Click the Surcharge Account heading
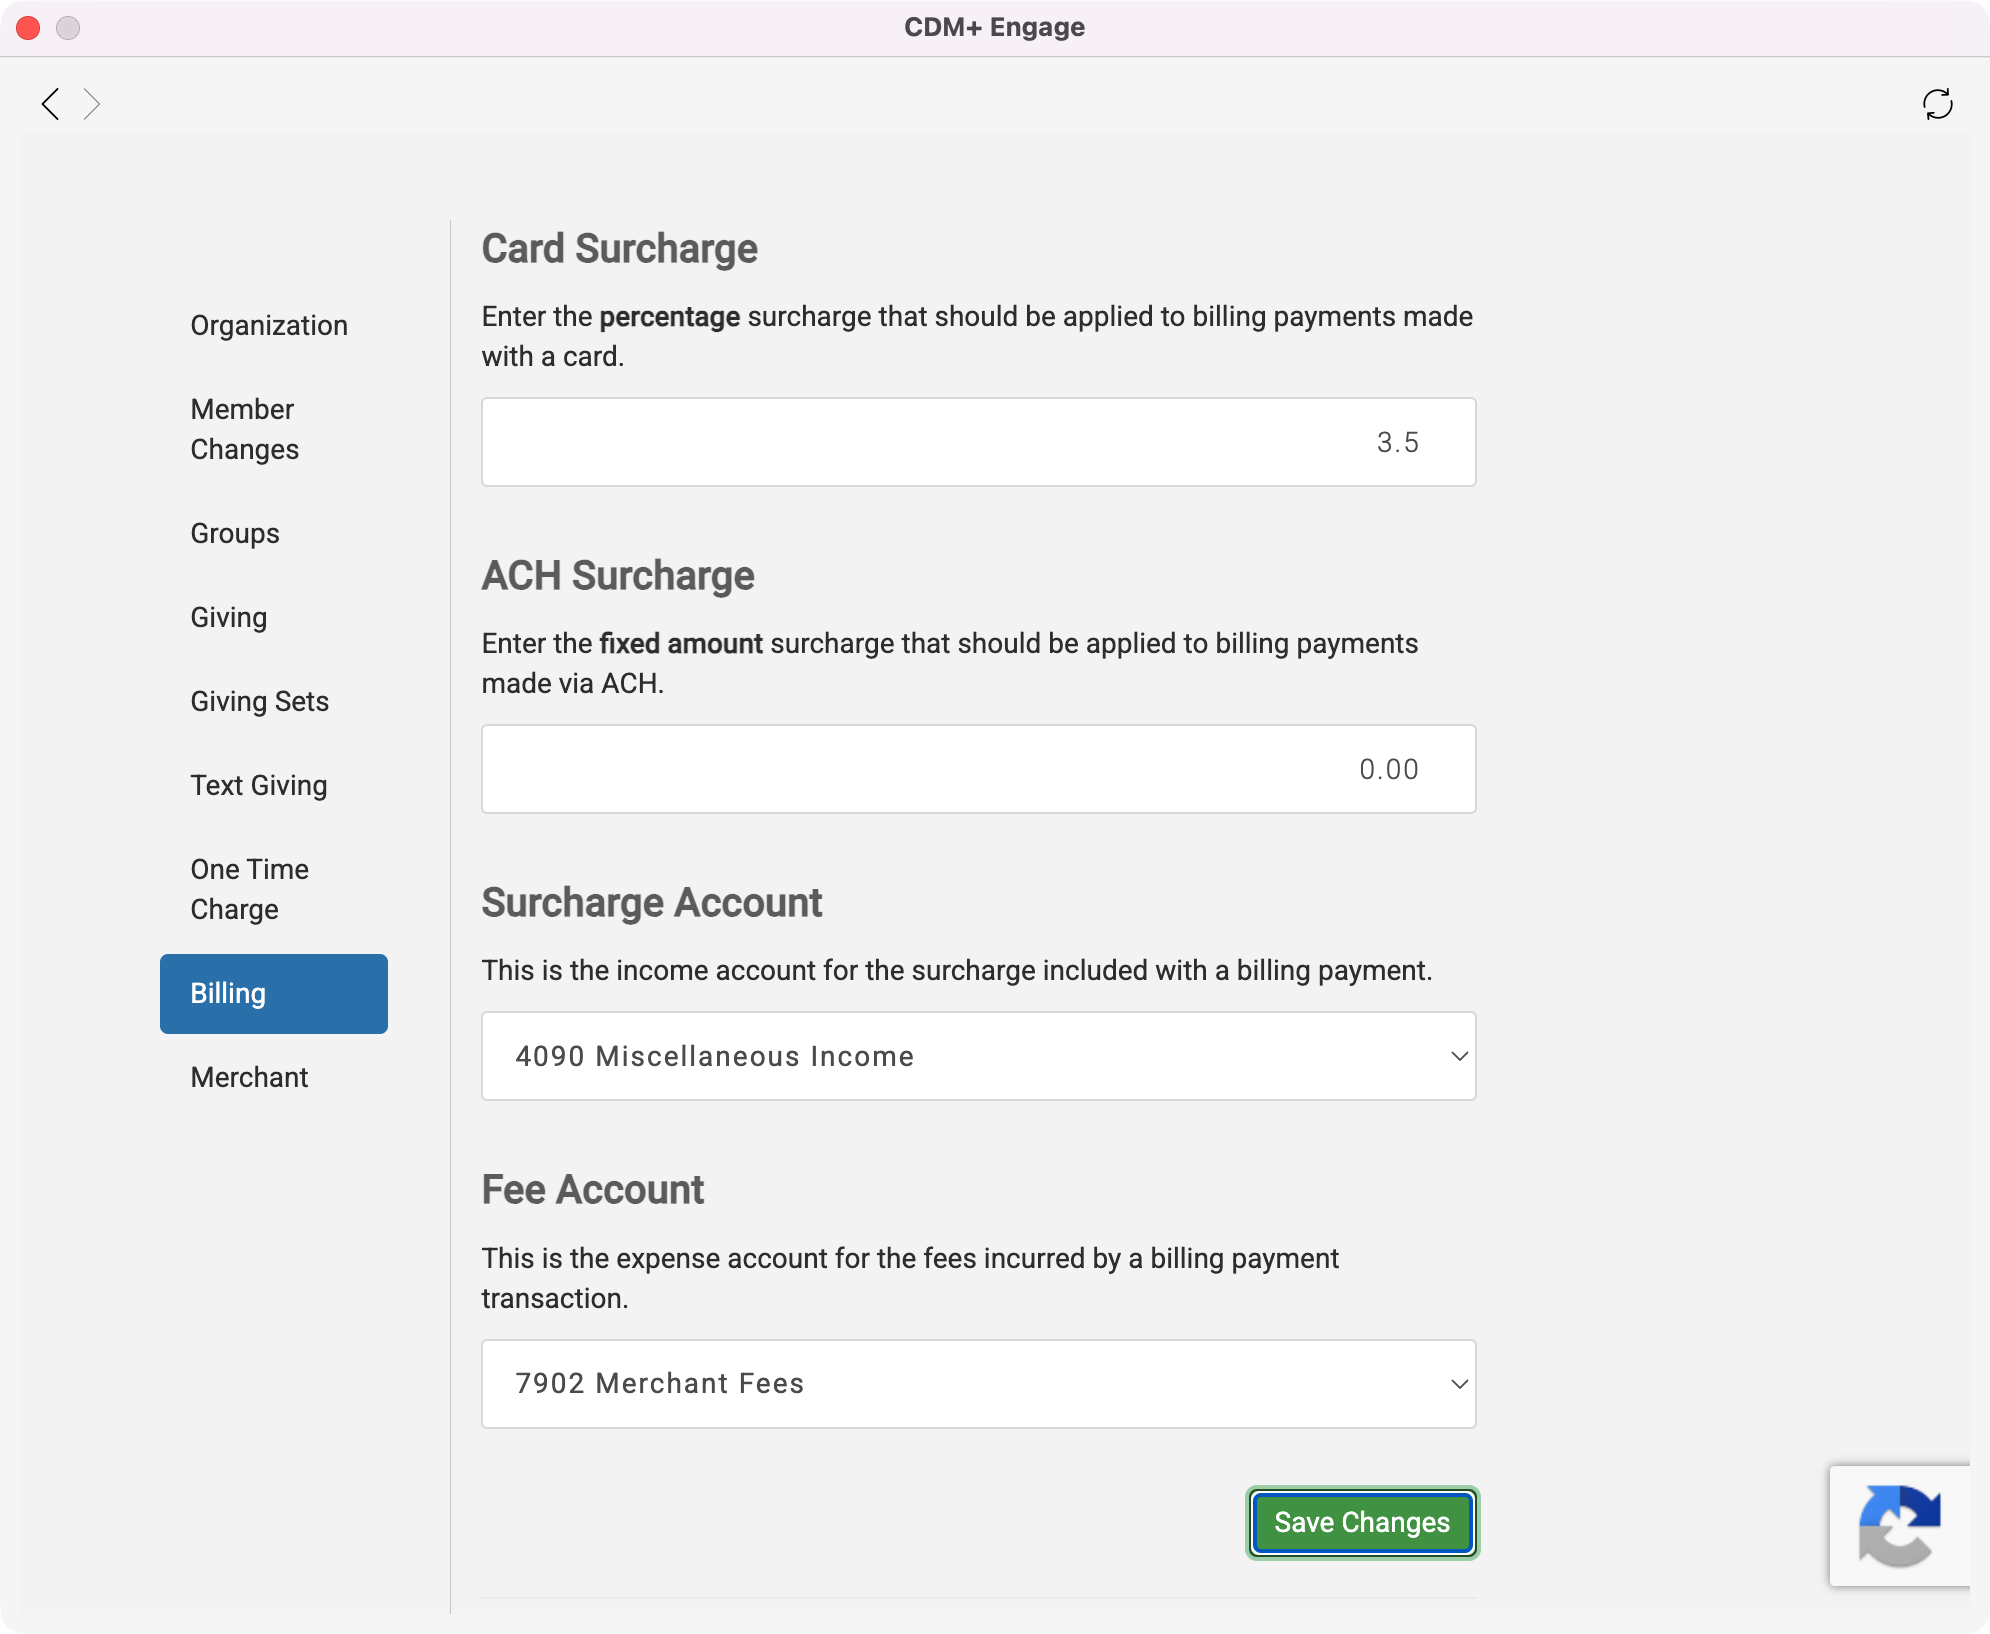 [x=652, y=903]
